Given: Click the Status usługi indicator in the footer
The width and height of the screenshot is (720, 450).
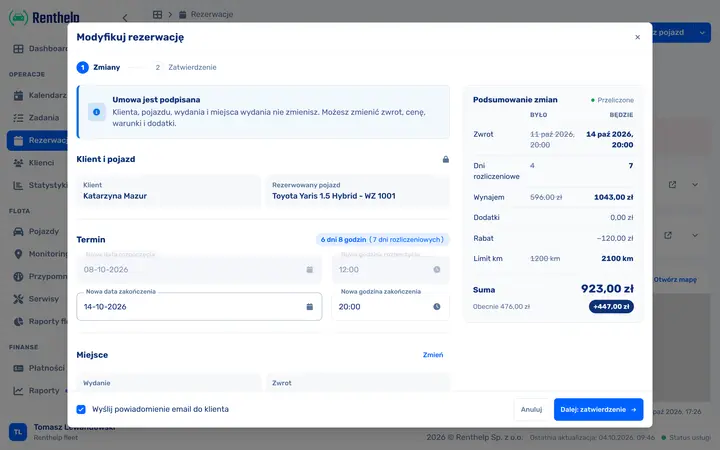Looking at the screenshot, I should tap(686, 438).
